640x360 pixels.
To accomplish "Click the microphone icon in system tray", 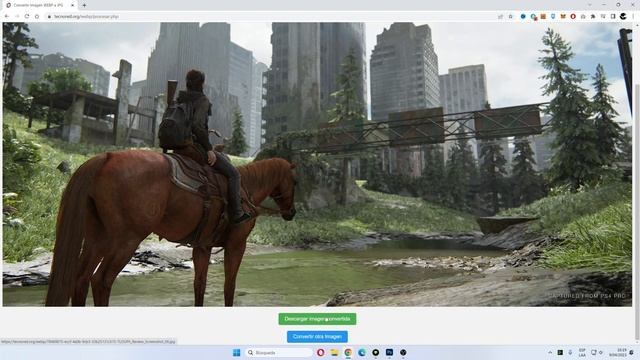I will [570, 352].
